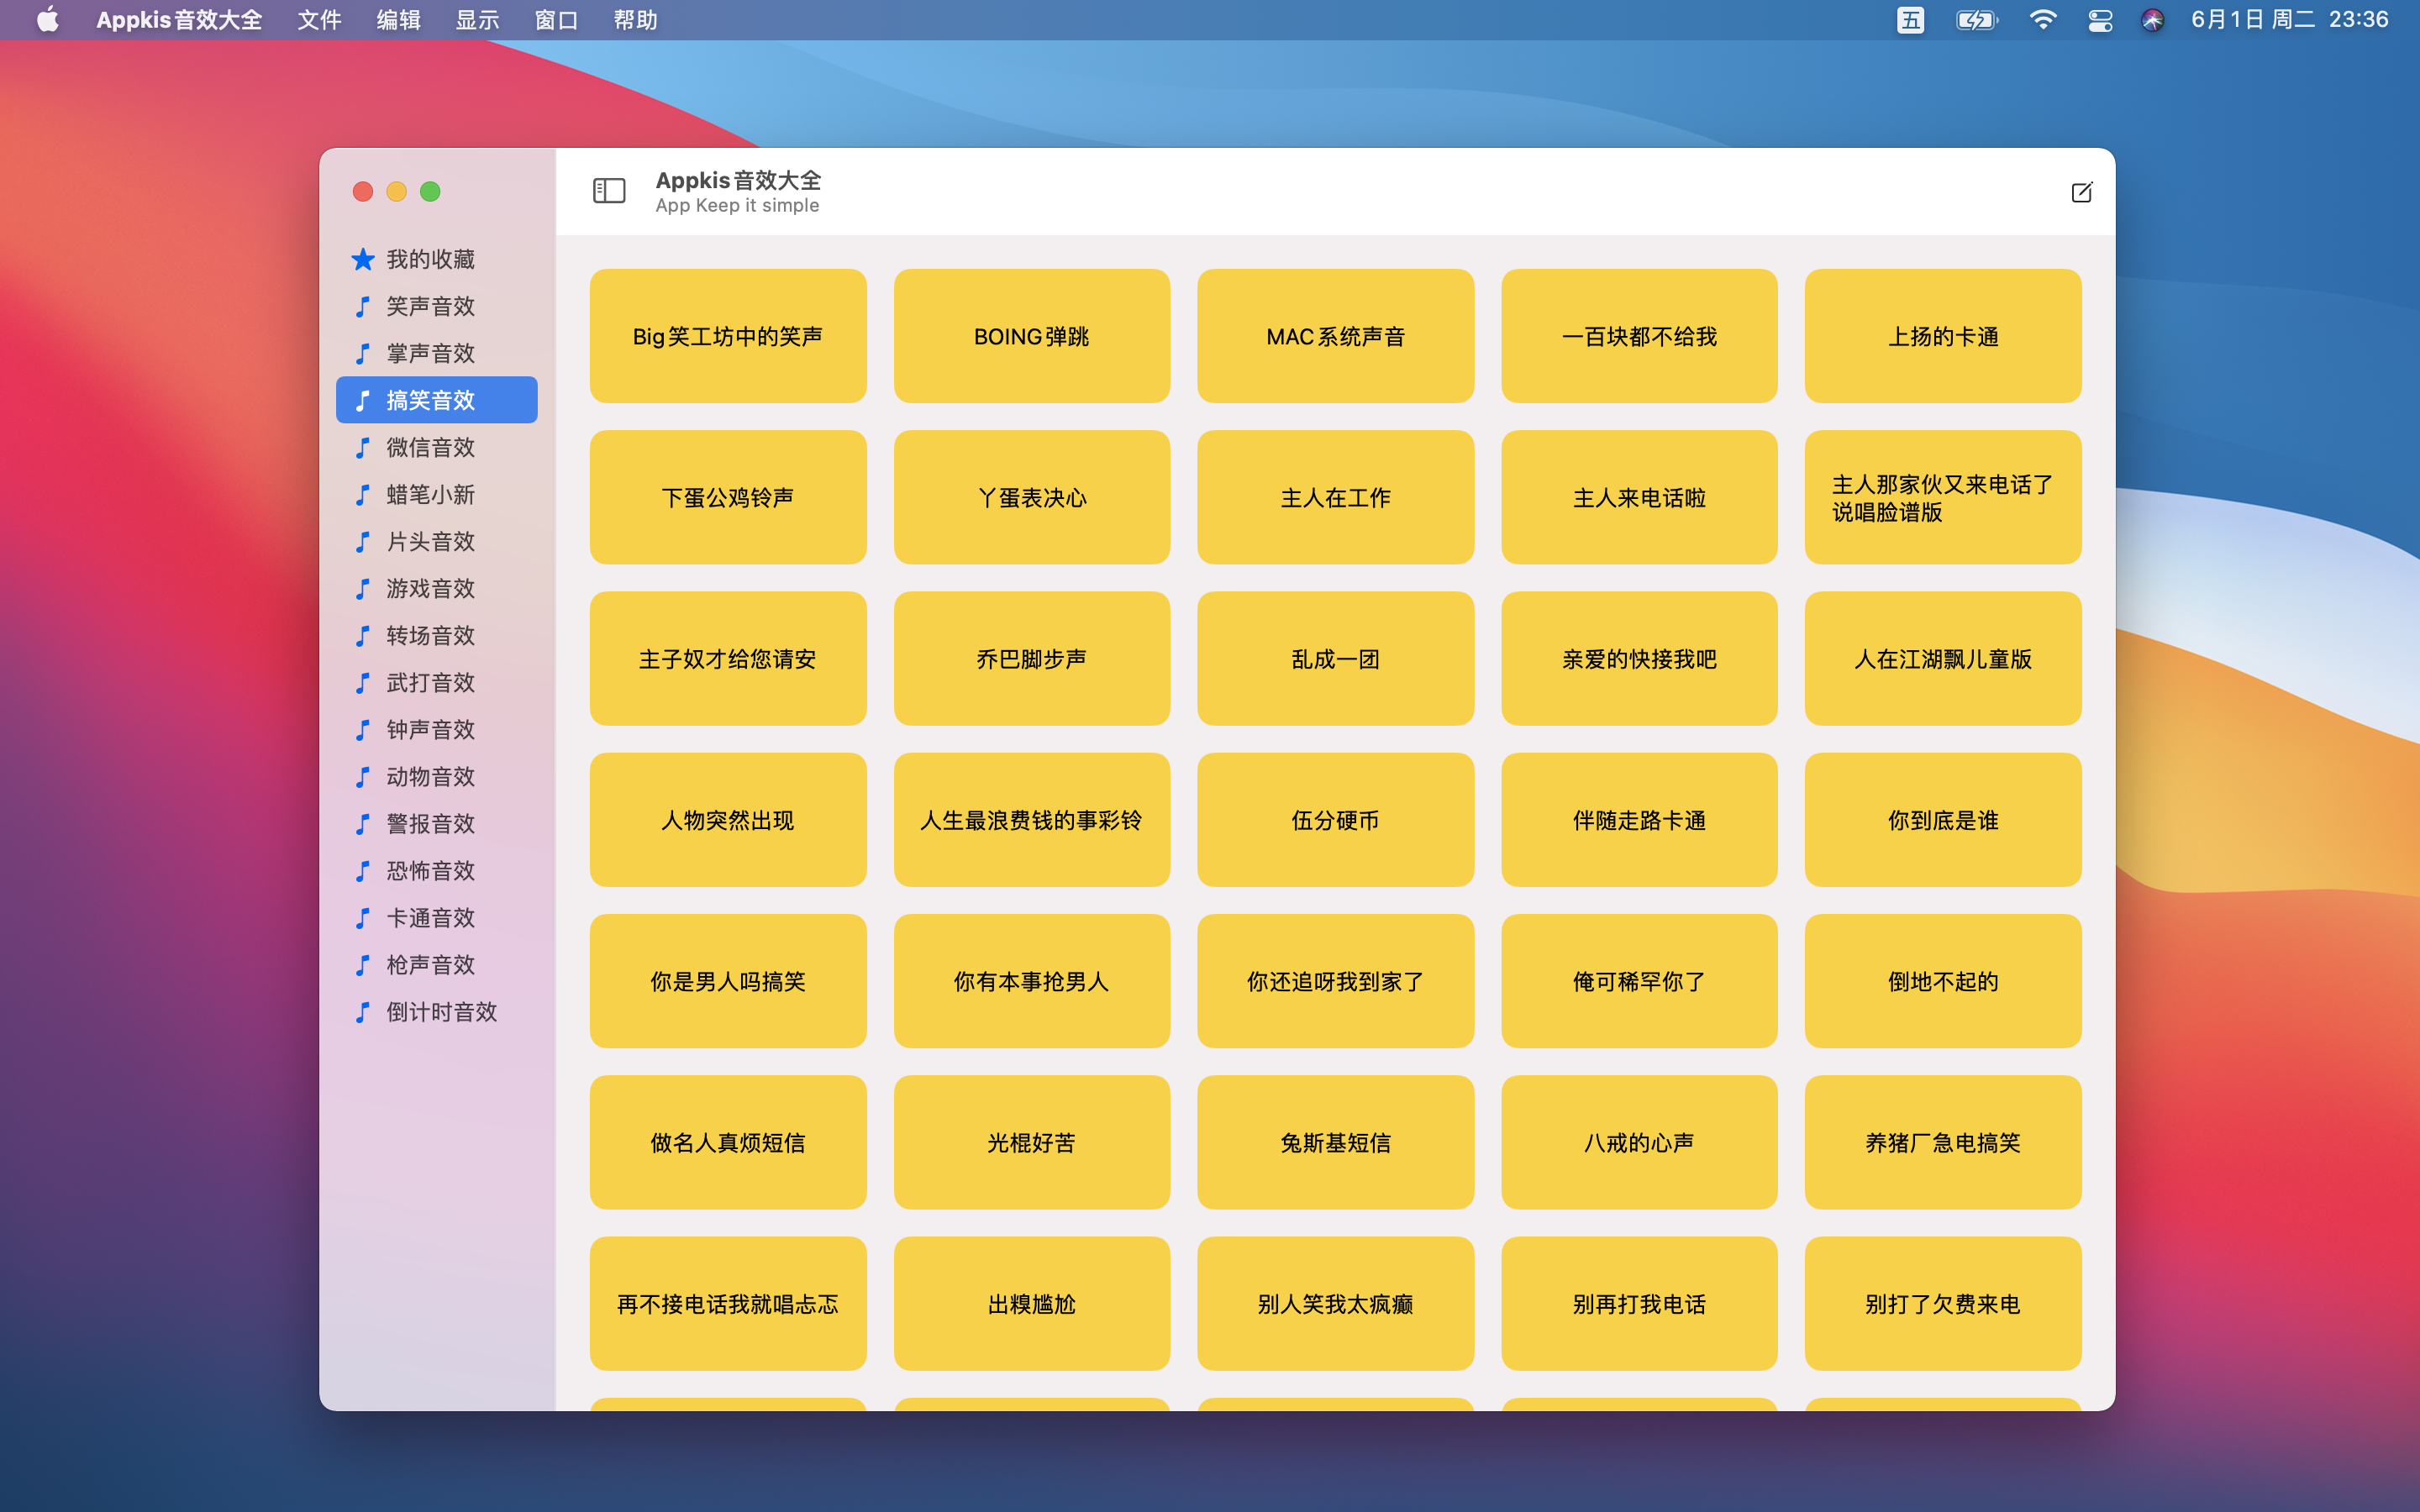Viewport: 2420px width, 1512px height.
Task: Check the battery status icon
Action: 1976,20
